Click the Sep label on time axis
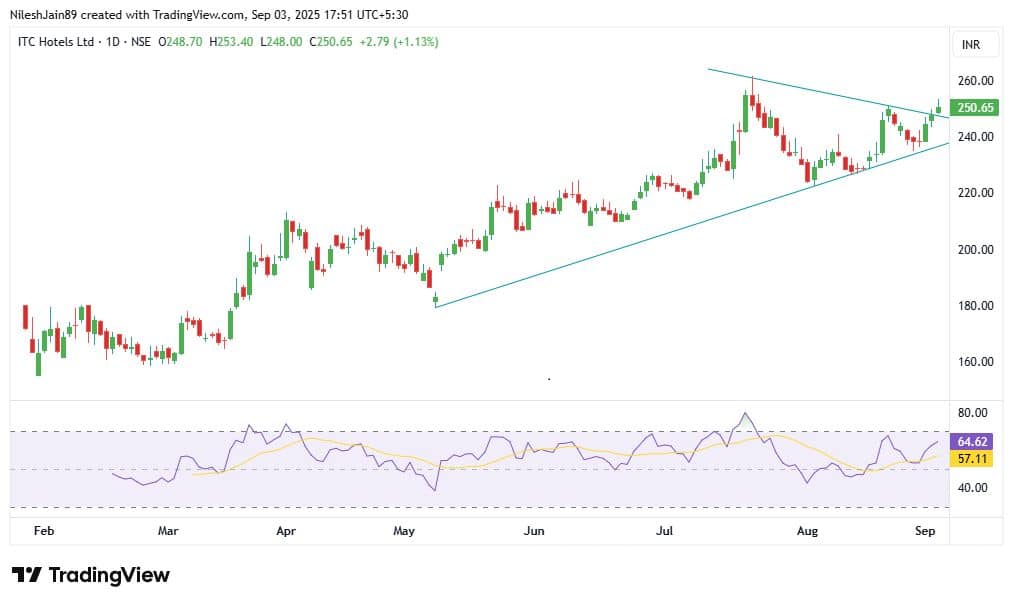The height and width of the screenshot is (605, 1013). 925,531
